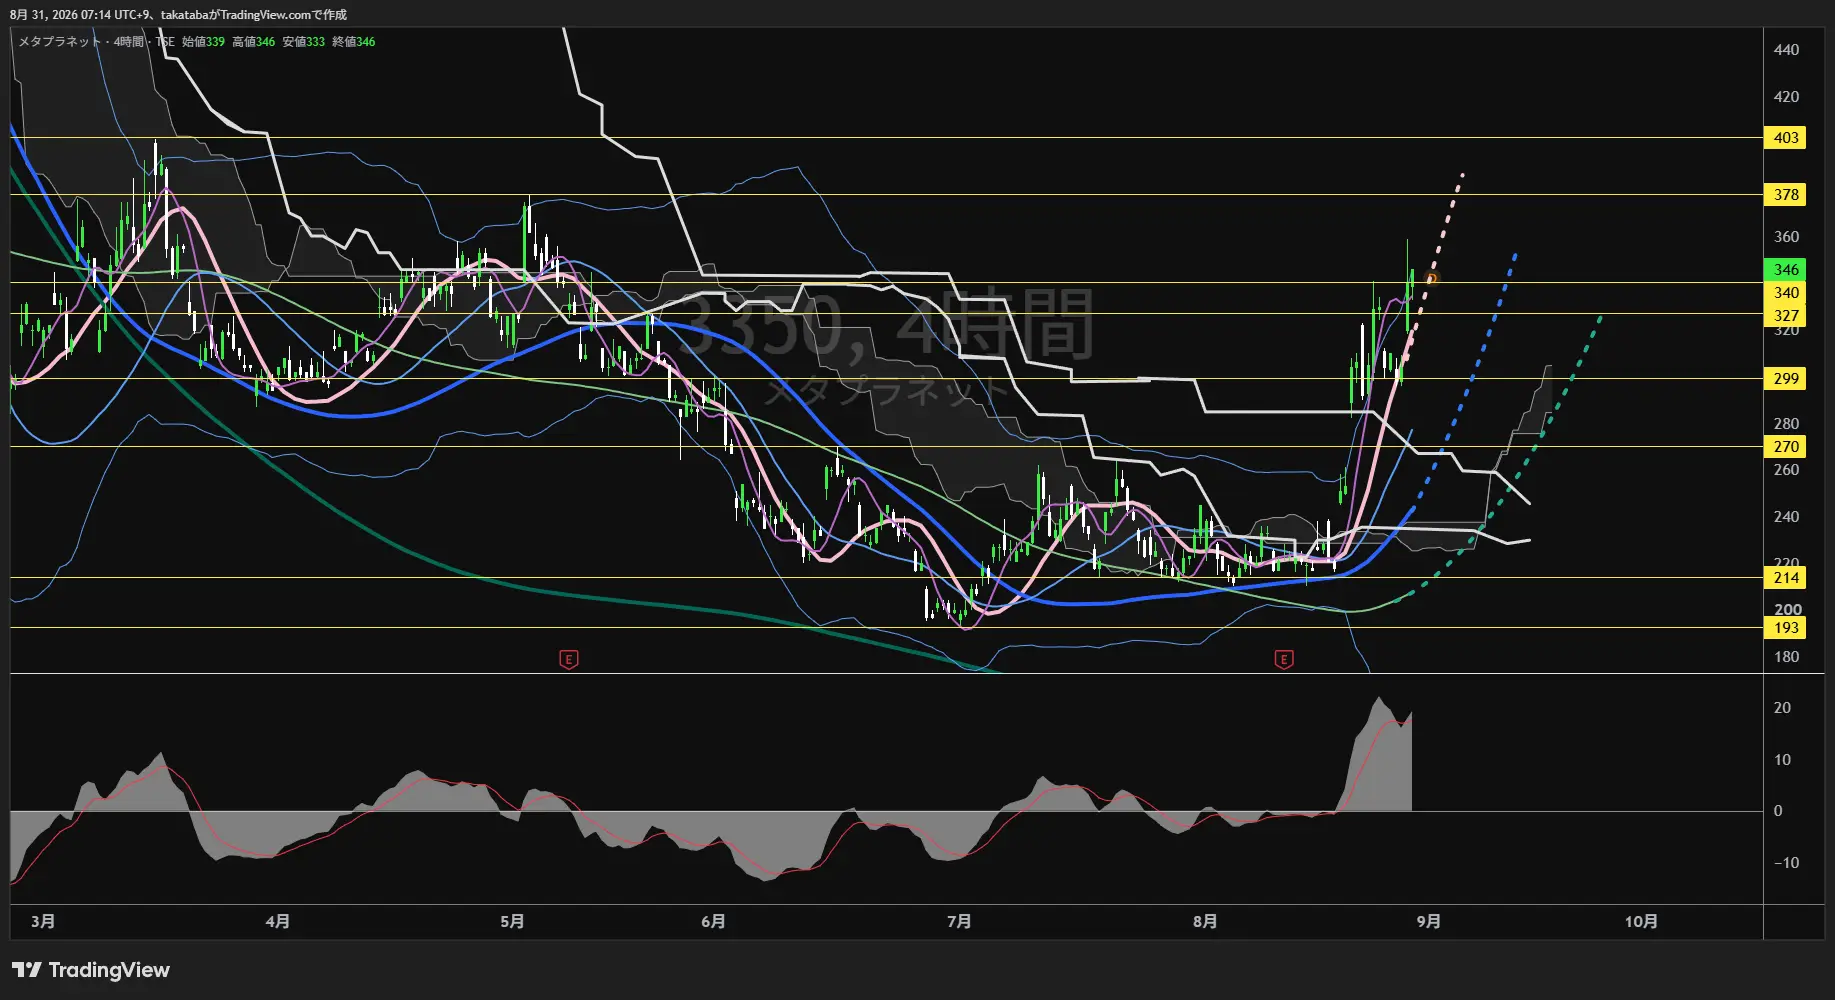This screenshot has height=1000, width=1835.
Task: Select the 340 yellow price level label
Action: pos(1786,293)
